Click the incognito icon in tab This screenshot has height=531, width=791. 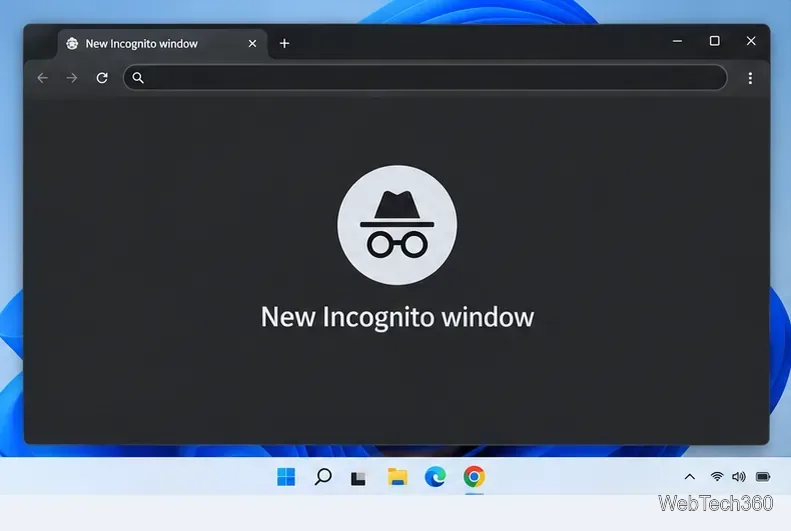[72, 44]
